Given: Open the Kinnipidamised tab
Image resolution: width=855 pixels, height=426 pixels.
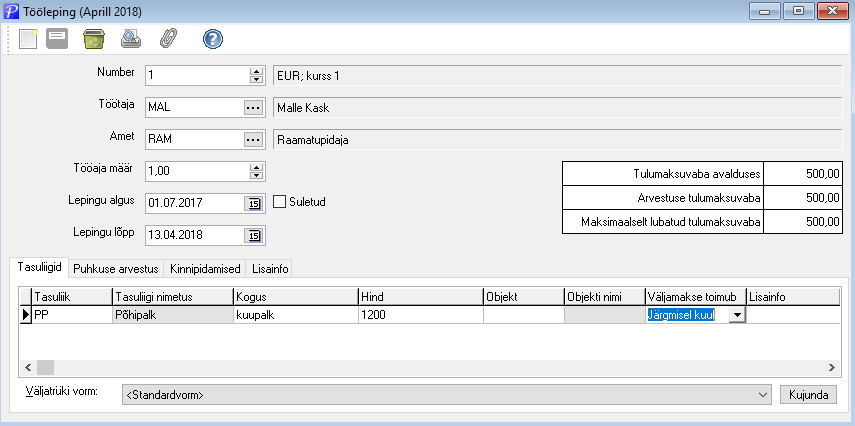Looking at the screenshot, I should (204, 269).
